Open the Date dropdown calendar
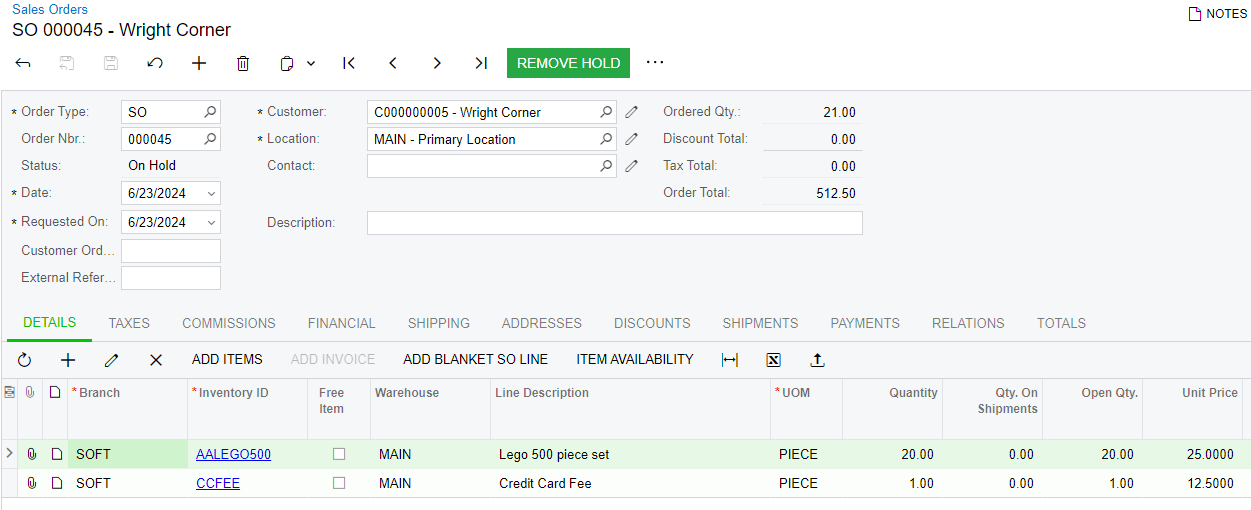 (211, 193)
